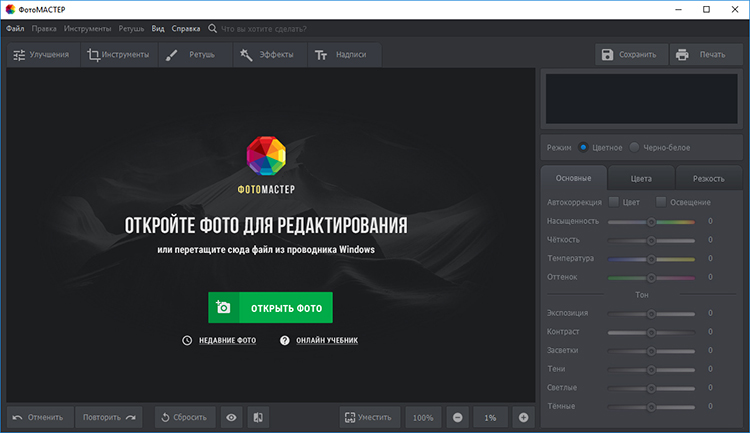Open the ОНЛАЙН УЧЕБНИК link
The width and height of the screenshot is (750, 433).
pyautogui.click(x=319, y=340)
